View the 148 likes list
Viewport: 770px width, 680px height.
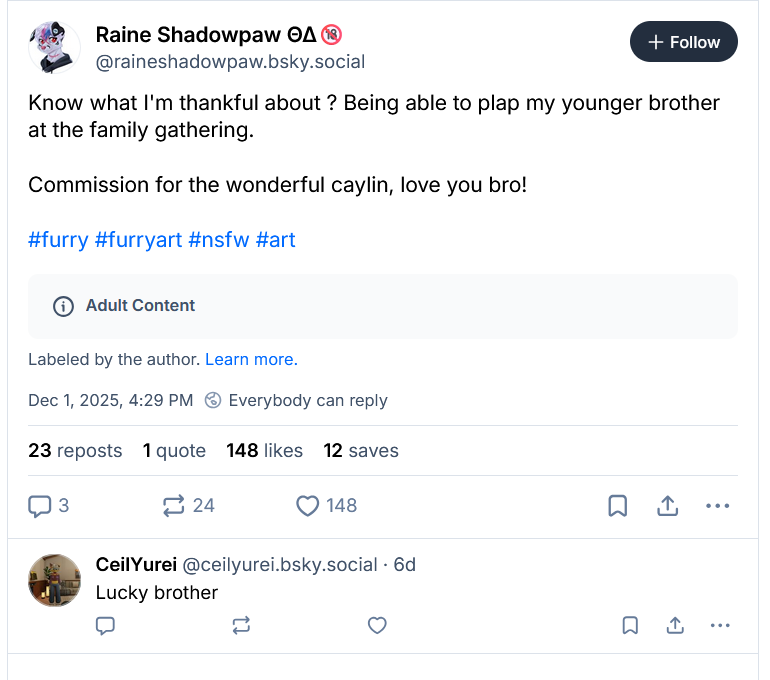tap(264, 451)
